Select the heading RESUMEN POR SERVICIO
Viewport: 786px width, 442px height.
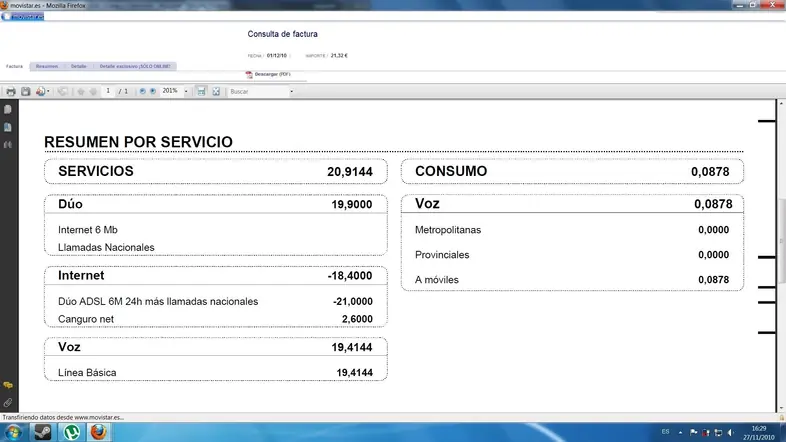[138, 142]
